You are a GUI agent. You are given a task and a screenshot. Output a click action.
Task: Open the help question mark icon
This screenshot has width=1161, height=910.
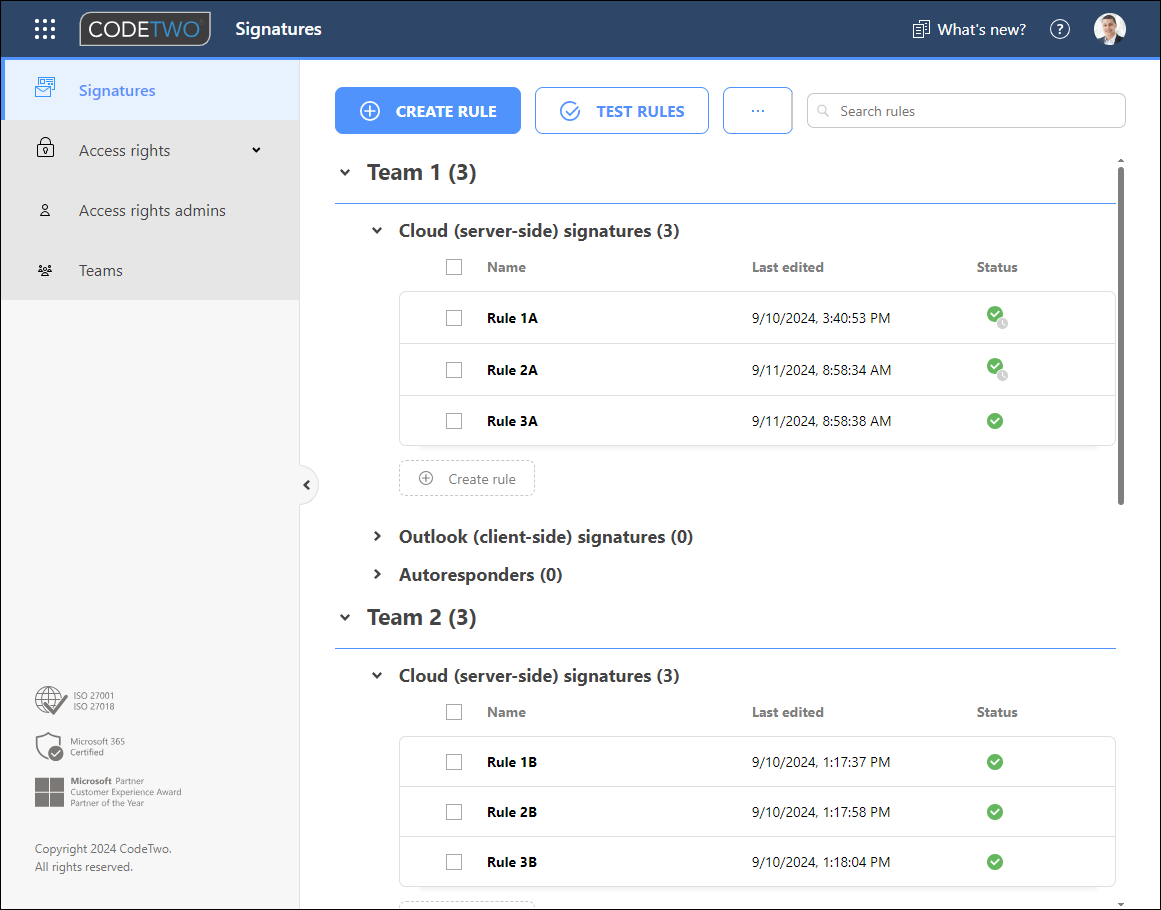click(x=1060, y=29)
